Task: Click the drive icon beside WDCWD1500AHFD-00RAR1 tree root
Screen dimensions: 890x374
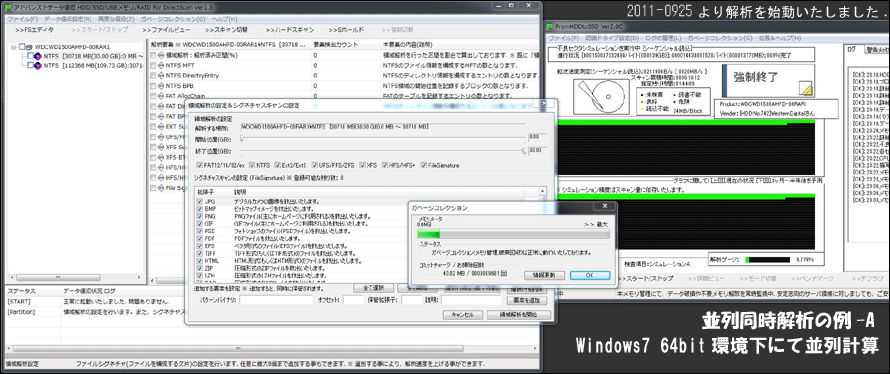Action: coord(30,47)
